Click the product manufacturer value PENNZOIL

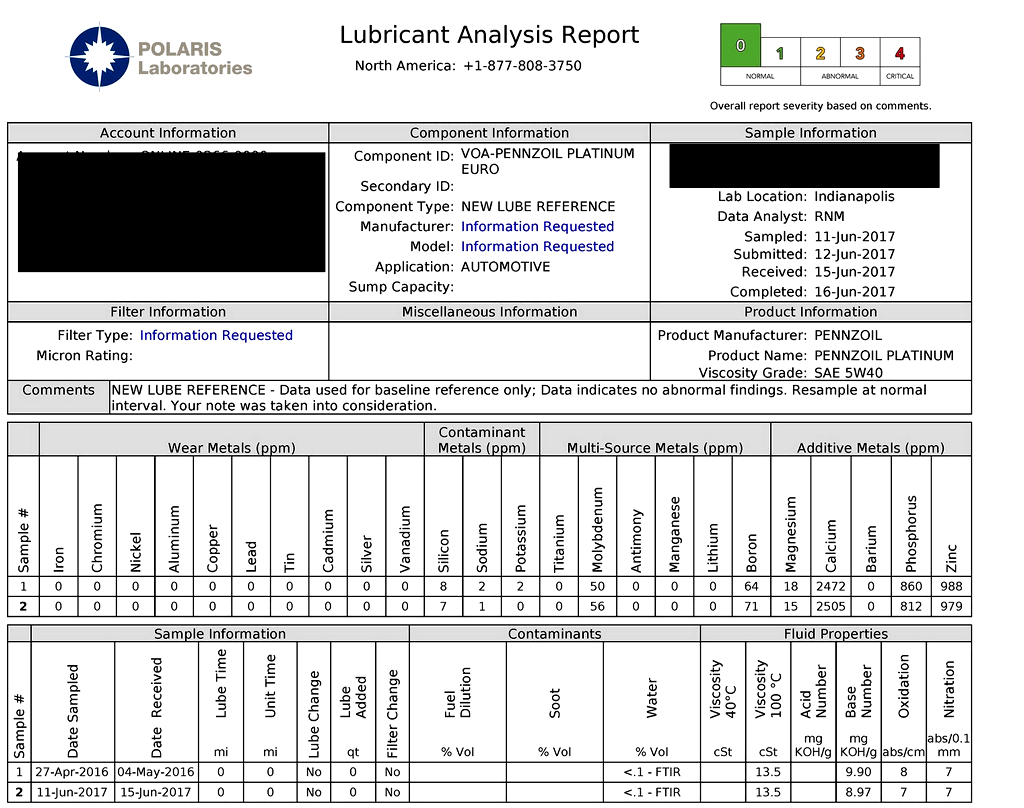click(x=848, y=336)
